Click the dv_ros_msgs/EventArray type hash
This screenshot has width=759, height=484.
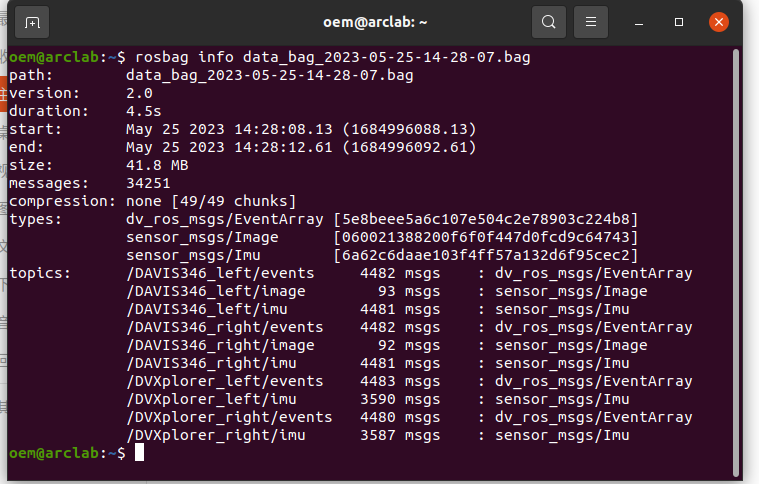(486, 219)
